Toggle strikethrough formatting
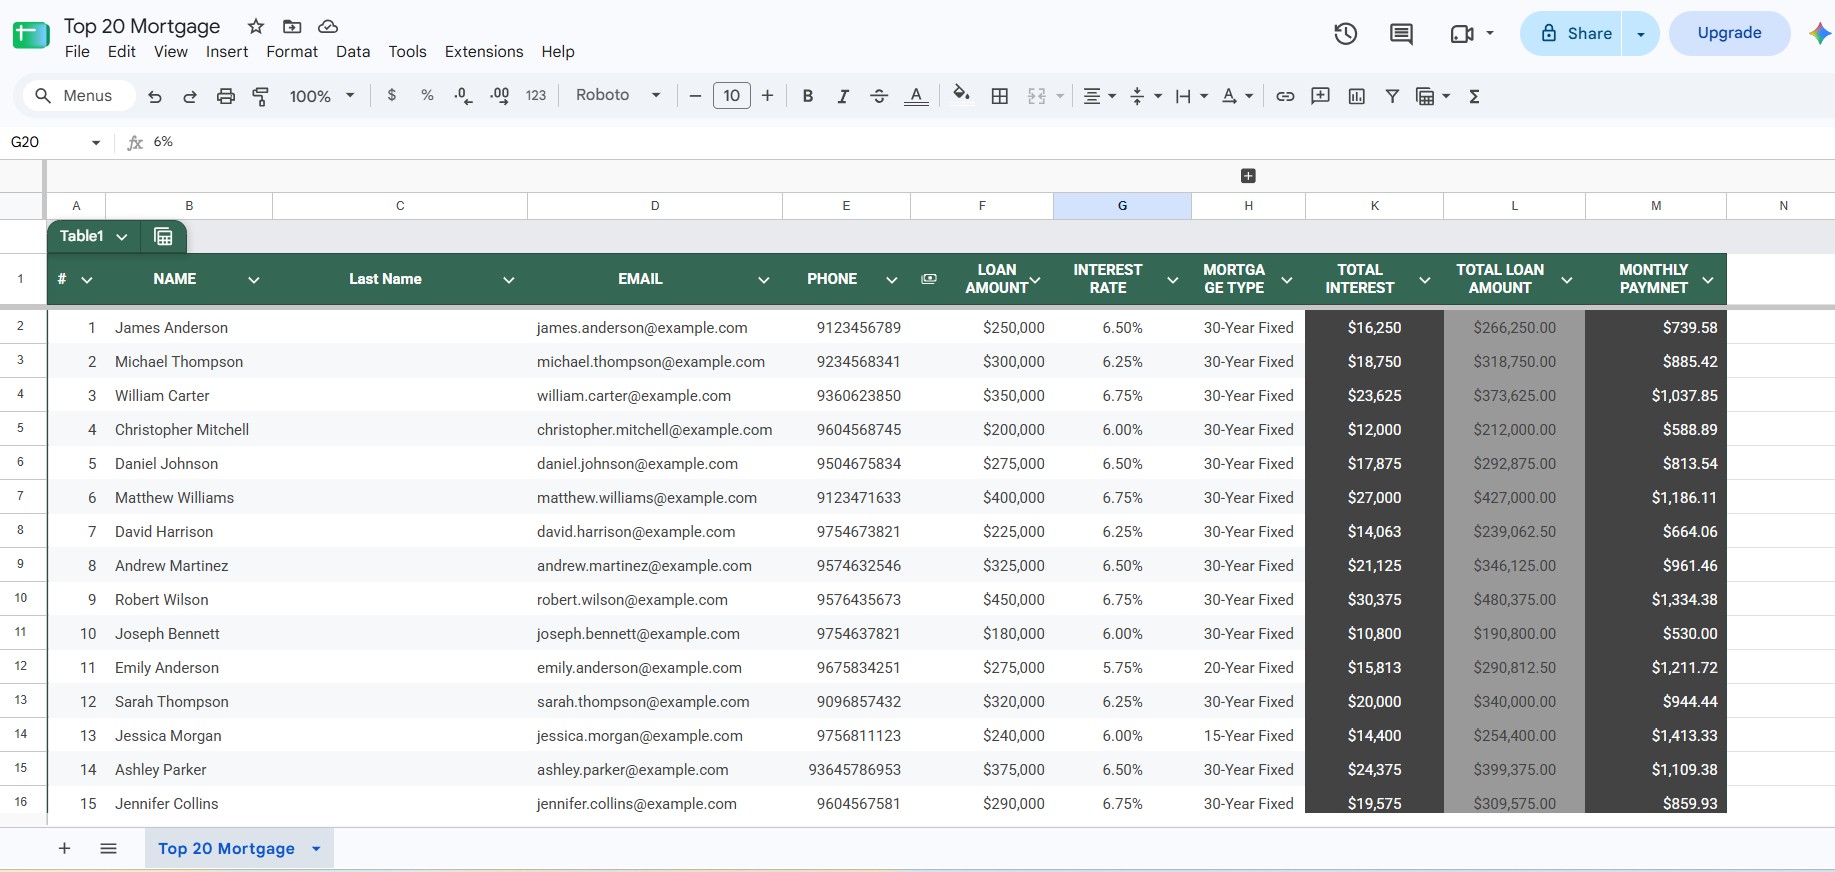 (x=879, y=96)
